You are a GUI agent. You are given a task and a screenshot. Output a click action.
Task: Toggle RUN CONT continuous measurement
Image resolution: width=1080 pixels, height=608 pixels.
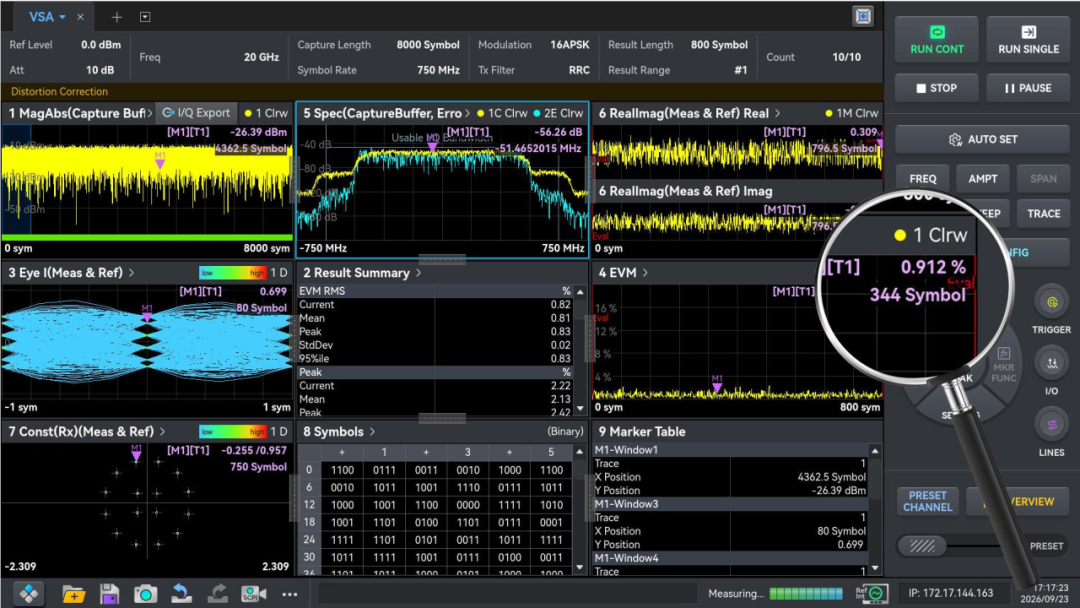(x=937, y=39)
